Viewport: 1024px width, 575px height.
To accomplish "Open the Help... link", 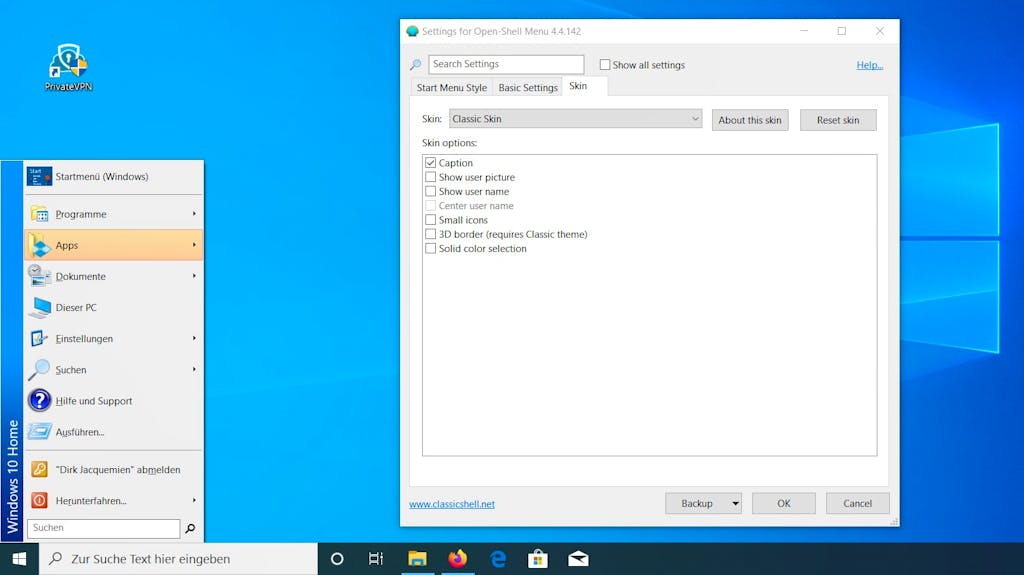I will (x=869, y=65).
